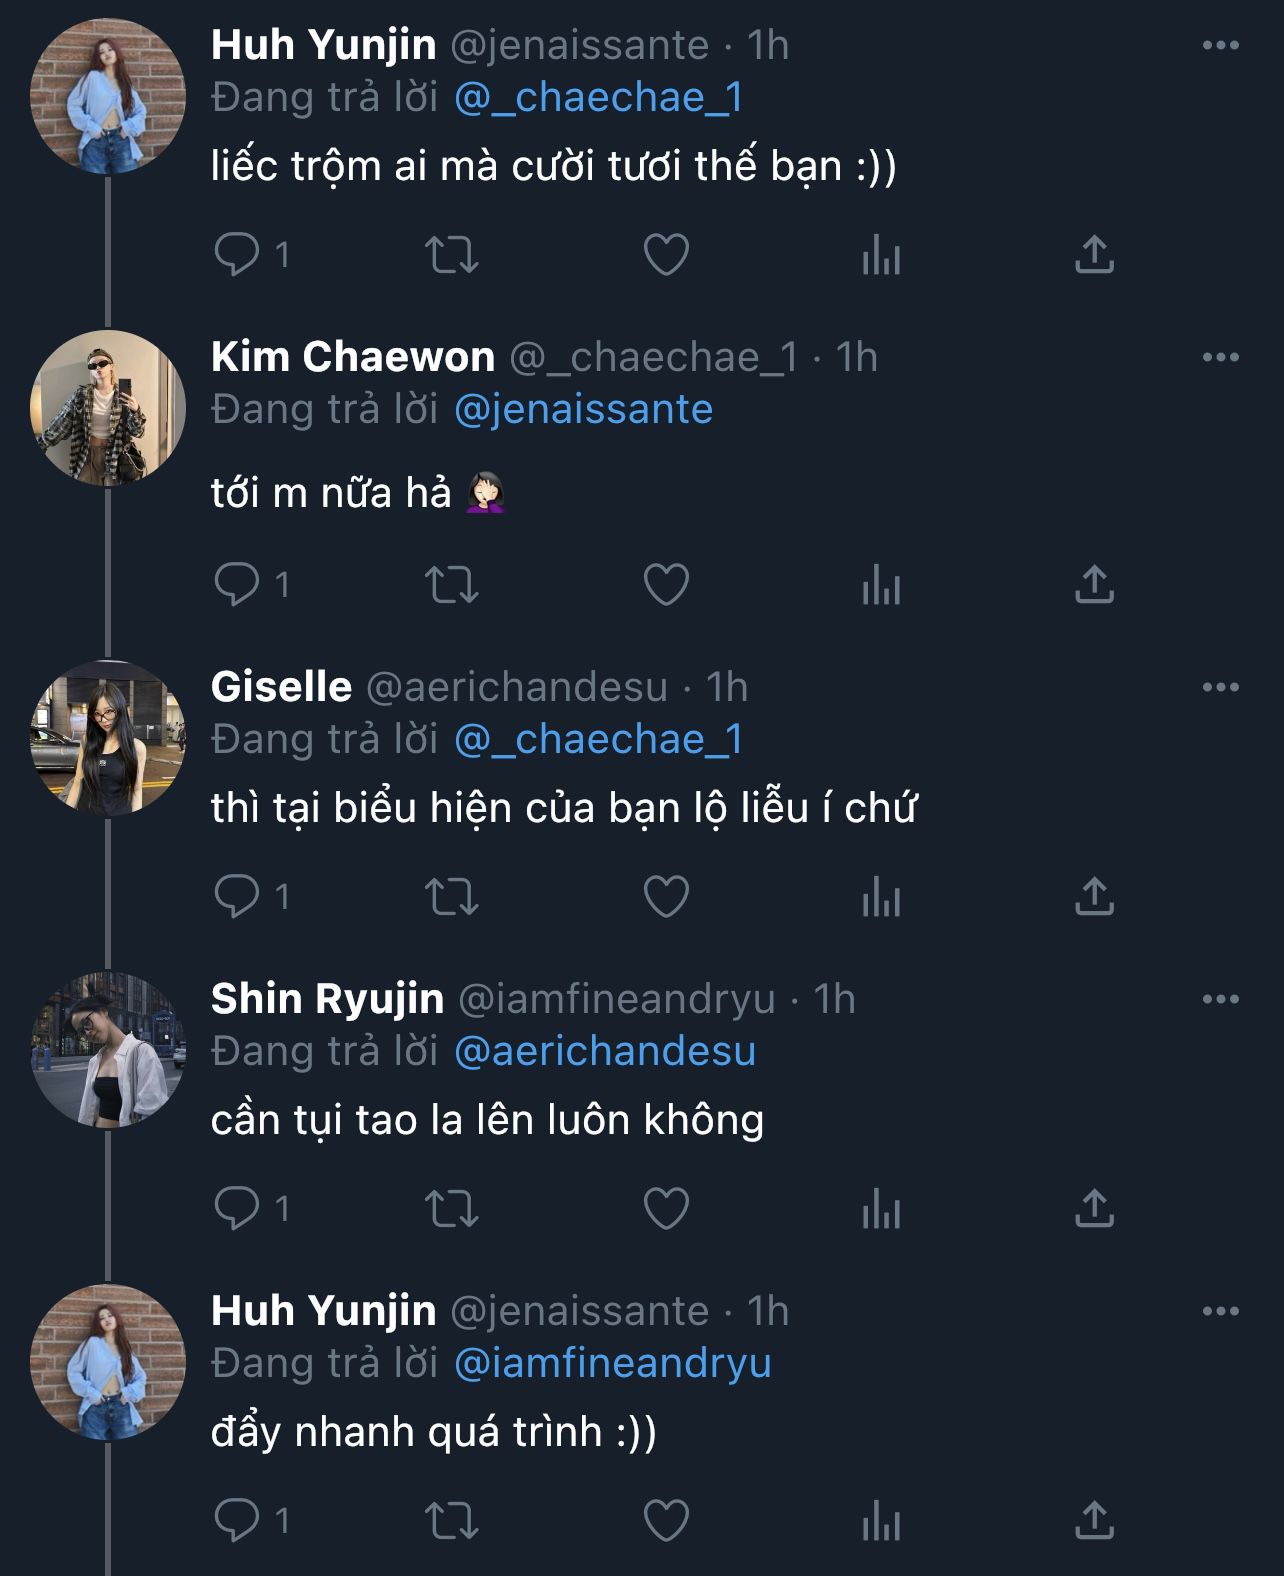Image resolution: width=1284 pixels, height=1576 pixels.
Task: Open Kim Chaewon's profile name
Action: tap(353, 357)
